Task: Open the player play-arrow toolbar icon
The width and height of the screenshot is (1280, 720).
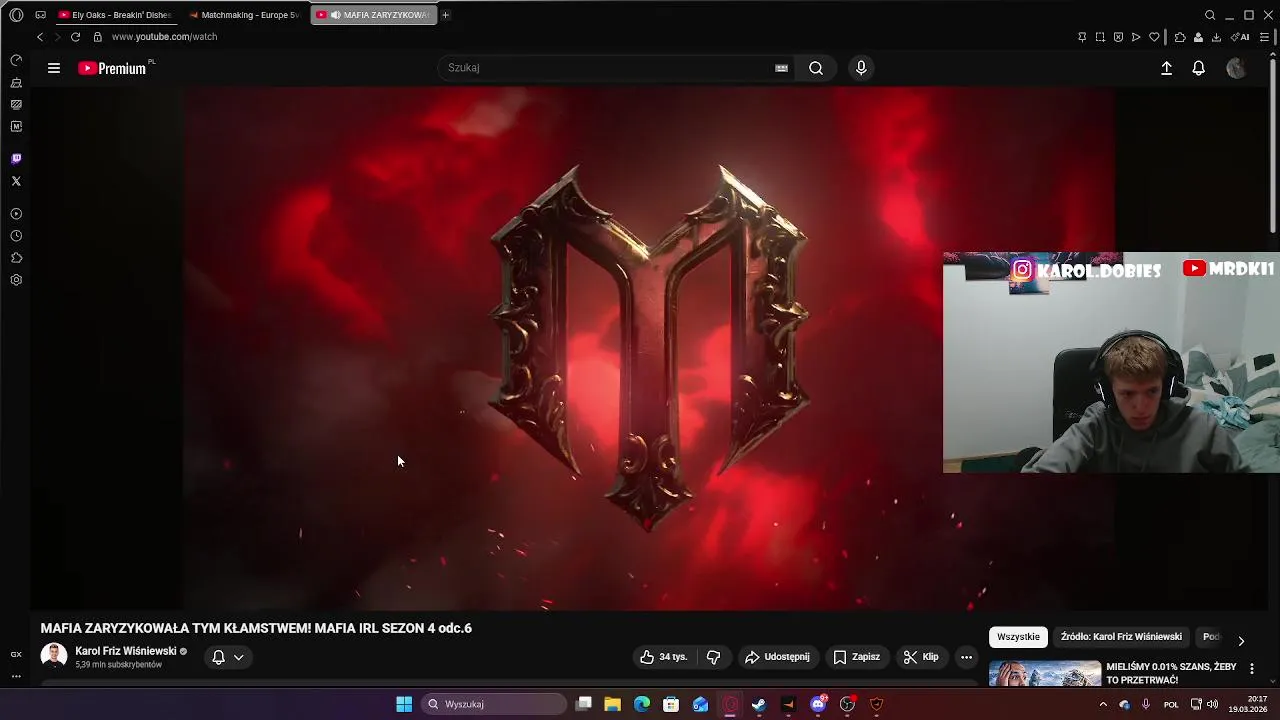Action: pos(1136,37)
